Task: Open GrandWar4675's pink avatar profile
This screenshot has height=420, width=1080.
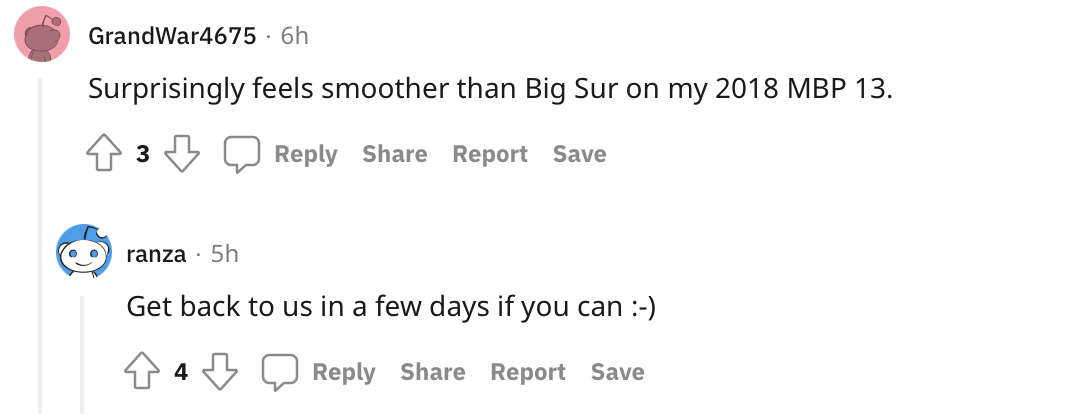Action: tap(42, 34)
